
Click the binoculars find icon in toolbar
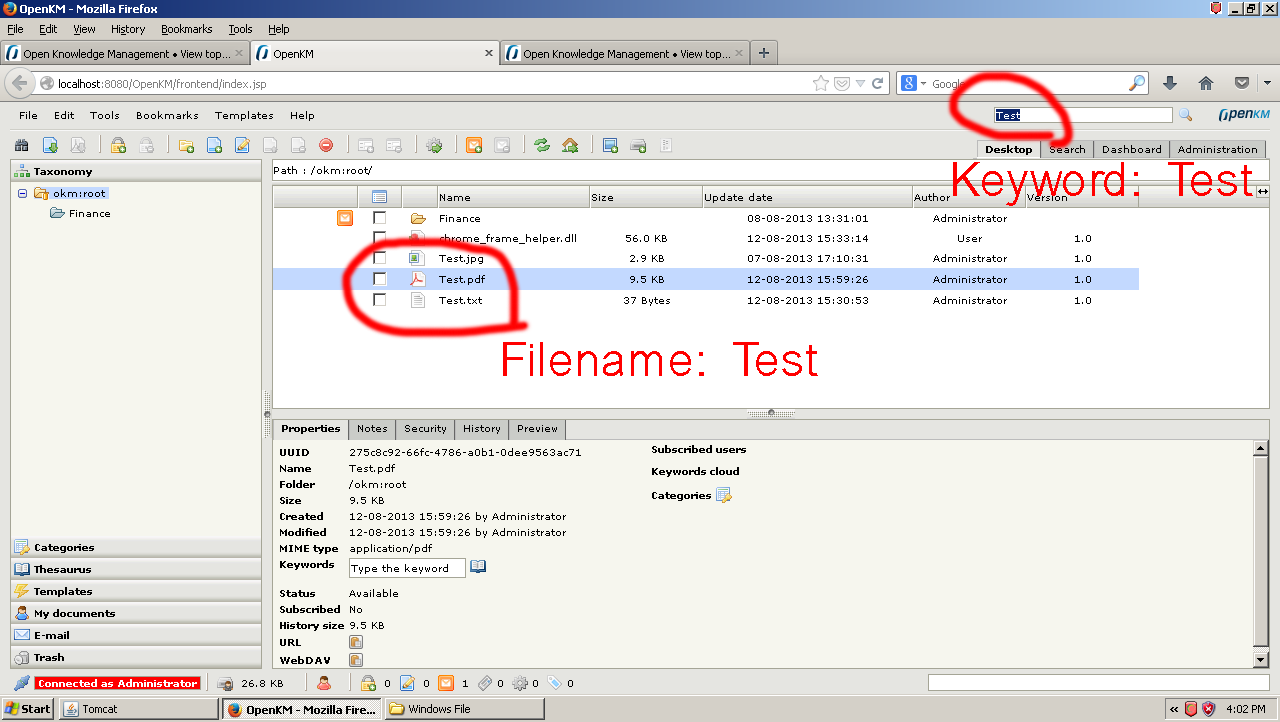click(x=21, y=146)
